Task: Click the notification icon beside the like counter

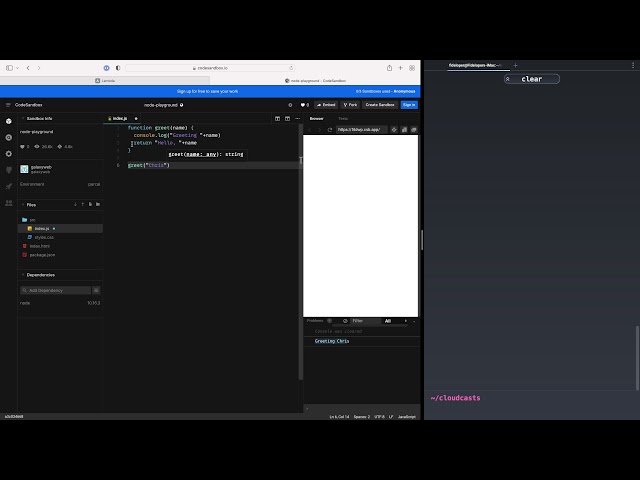Action: [290, 105]
